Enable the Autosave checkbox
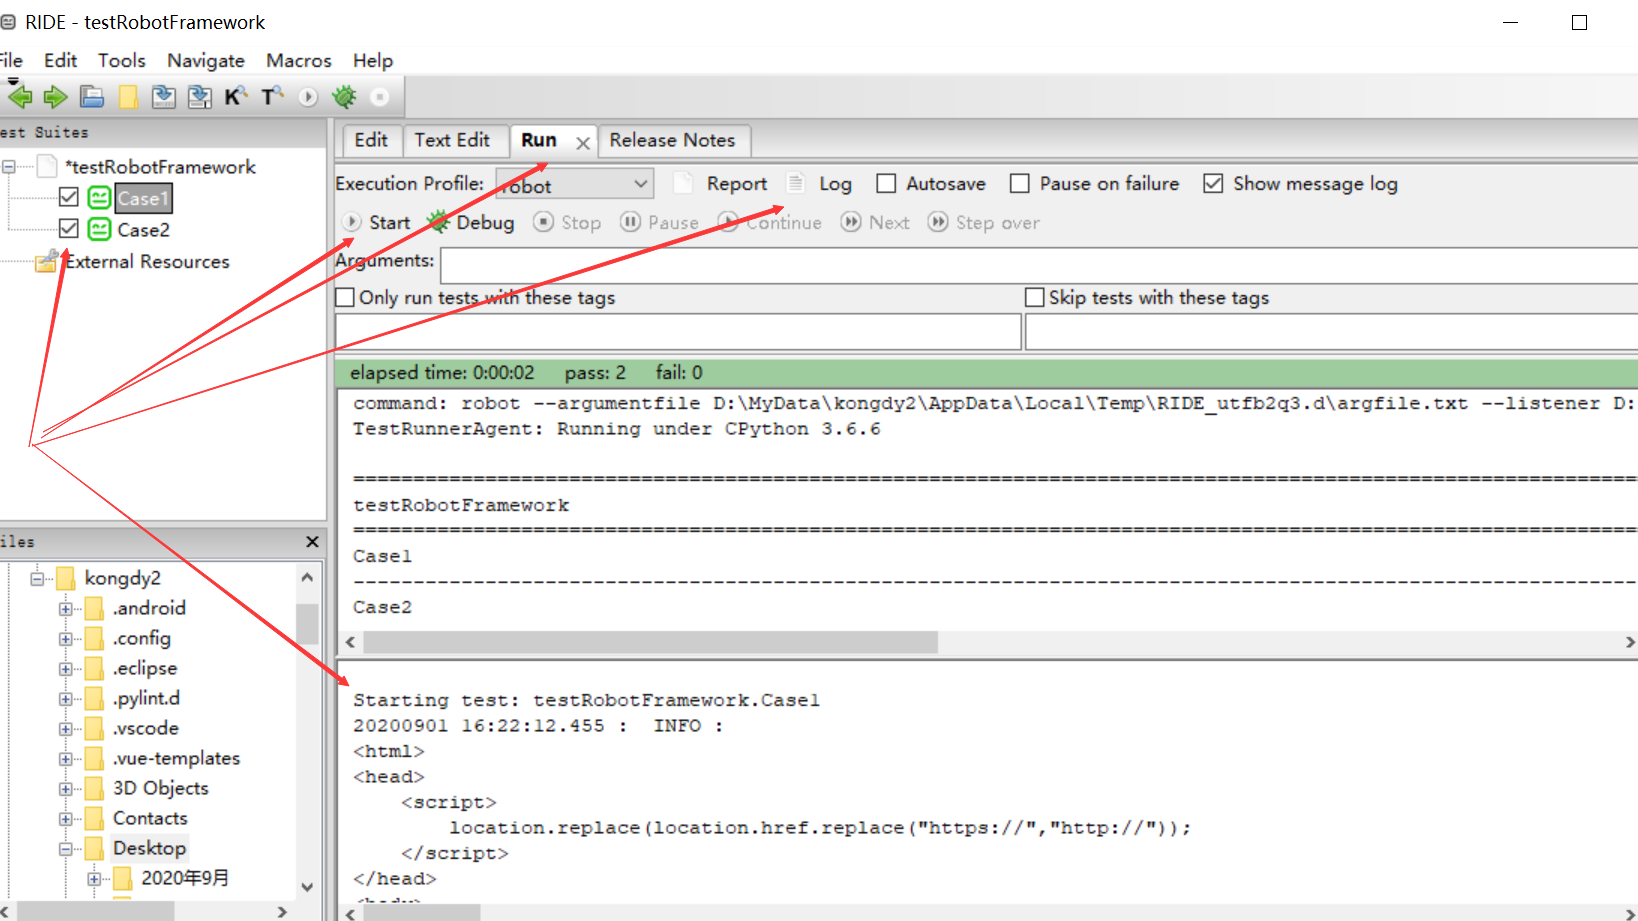 pyautogui.click(x=886, y=183)
